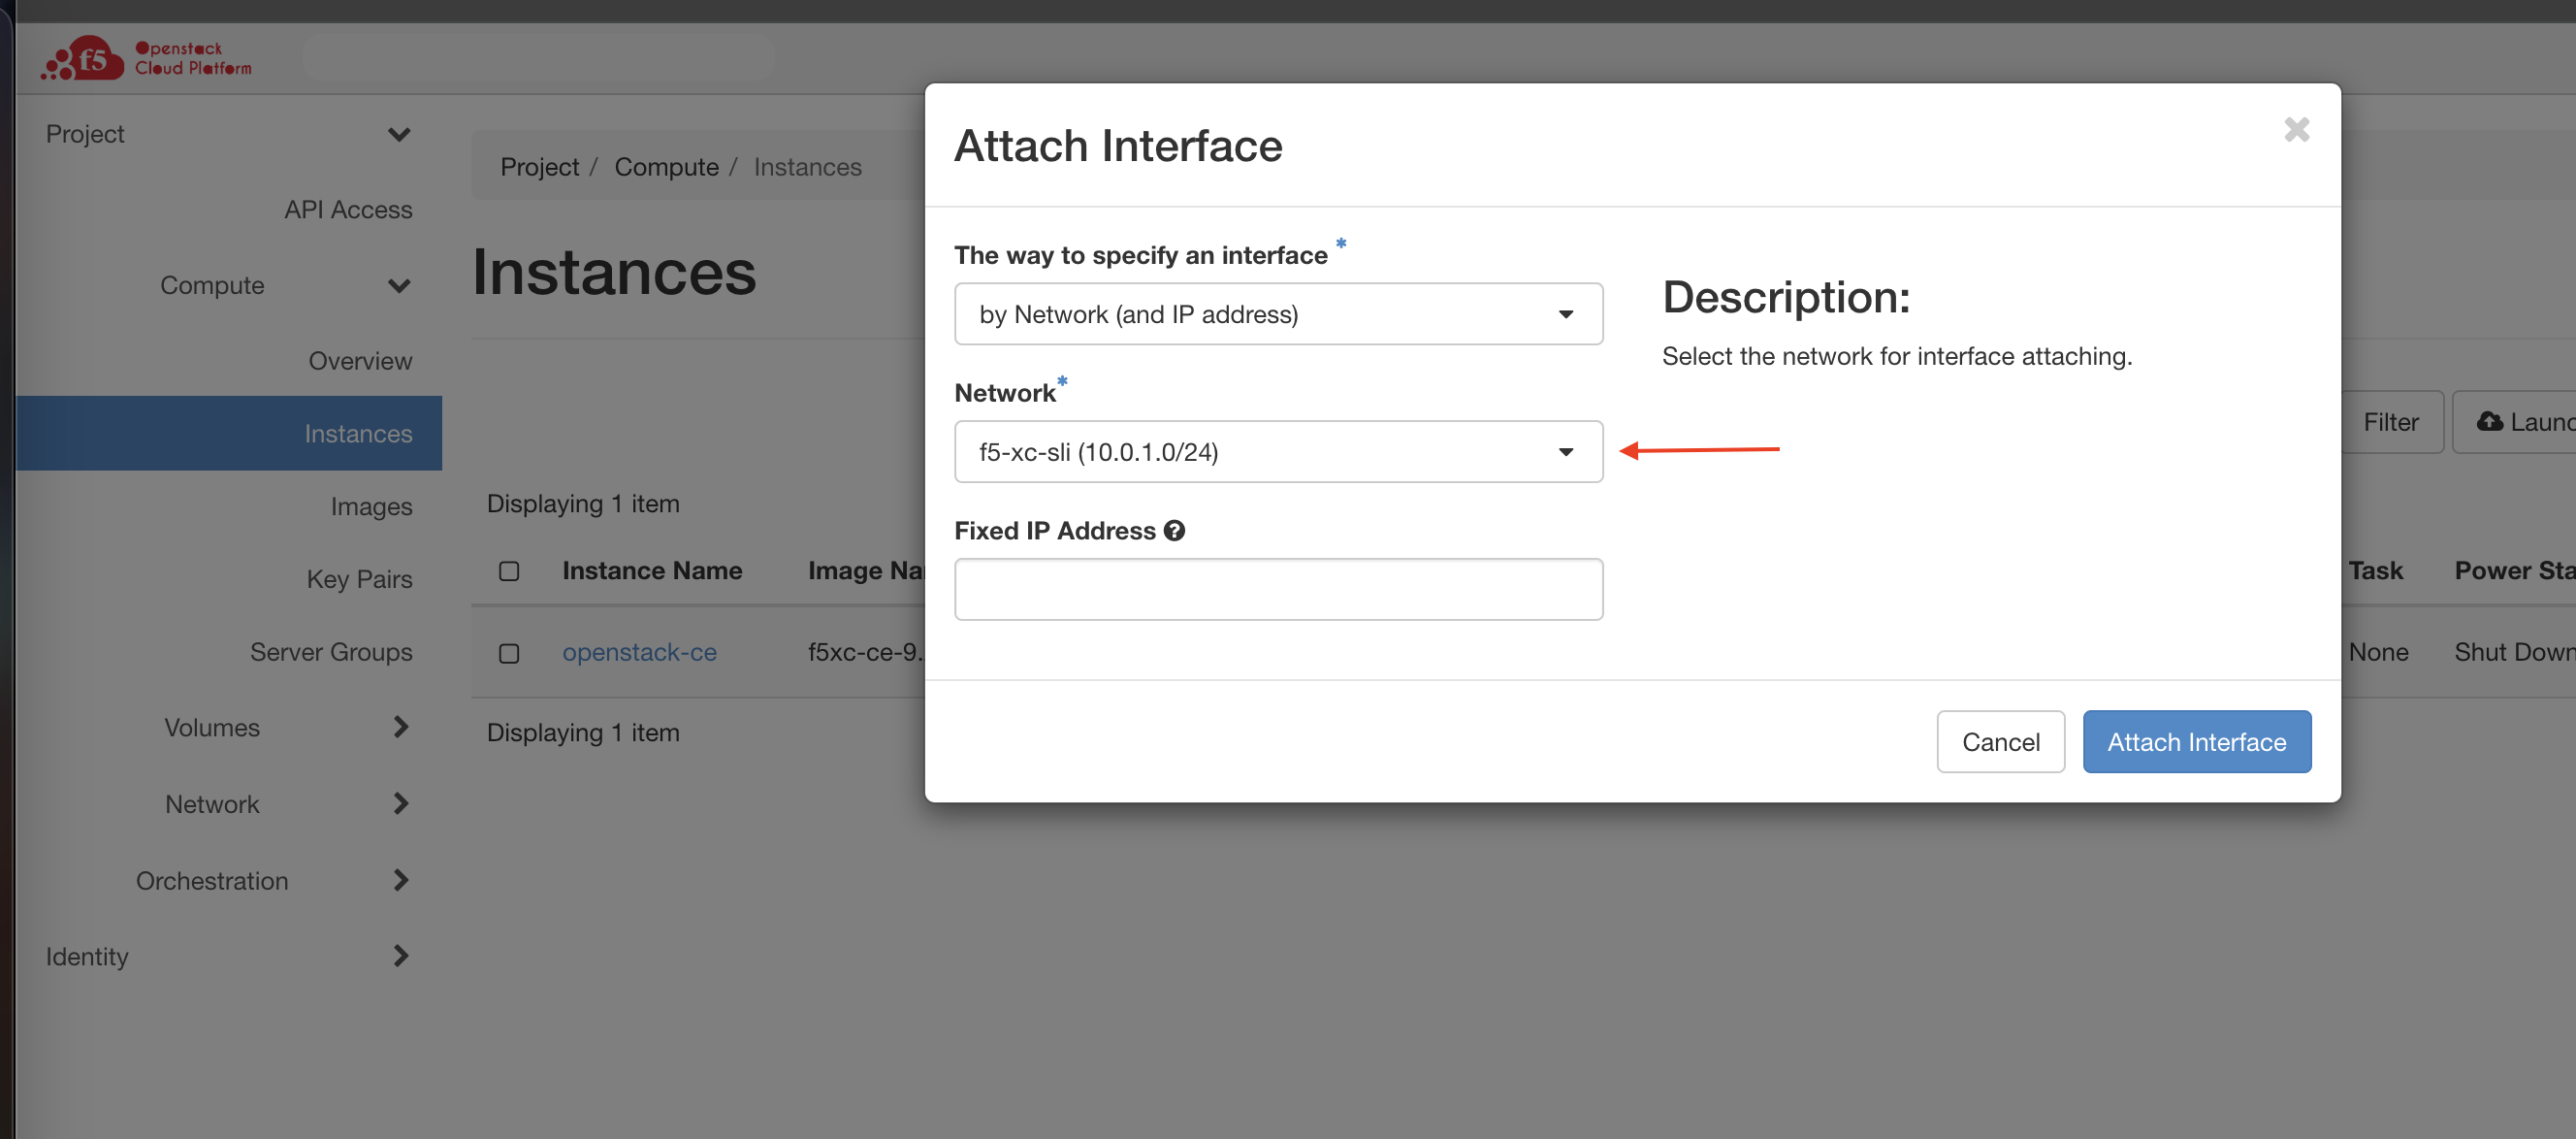The image size is (2576, 1139).
Task: Click the chevron next to Identity
Action: tap(401, 956)
